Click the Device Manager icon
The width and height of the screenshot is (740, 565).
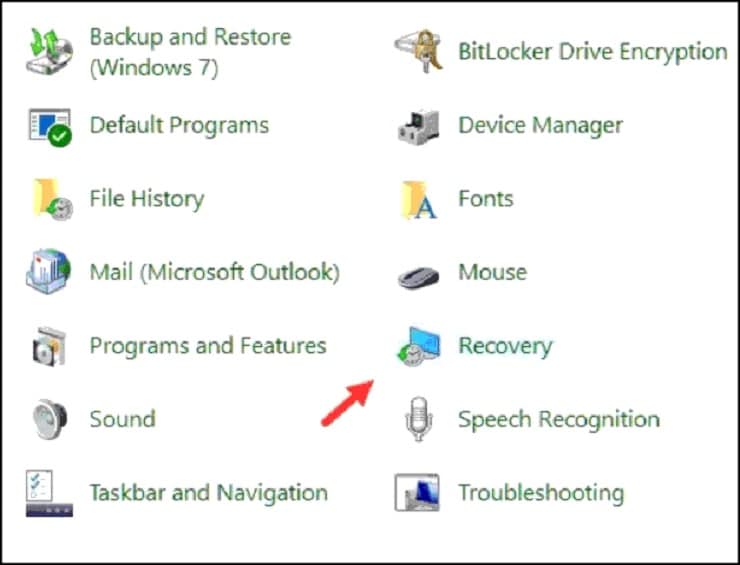click(418, 126)
